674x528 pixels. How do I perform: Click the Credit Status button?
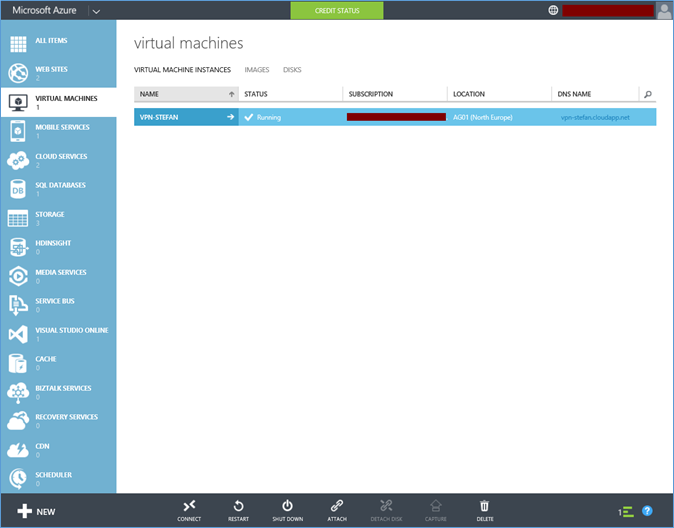pyautogui.click(x=337, y=11)
